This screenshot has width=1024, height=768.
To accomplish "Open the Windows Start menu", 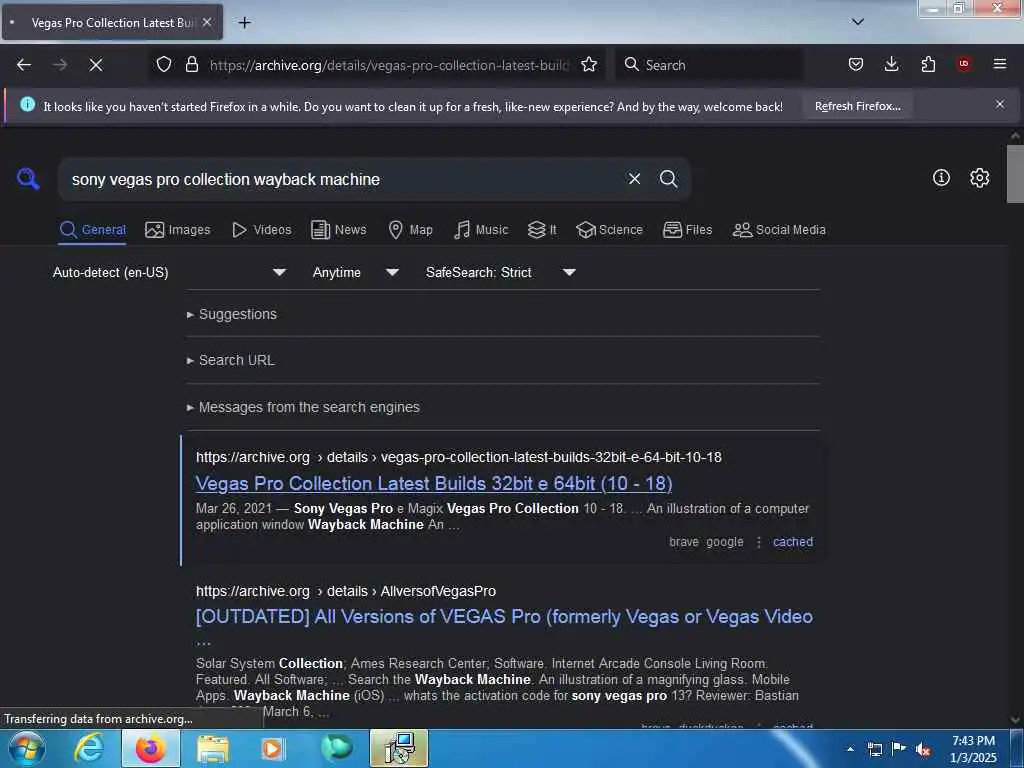I will 25,748.
